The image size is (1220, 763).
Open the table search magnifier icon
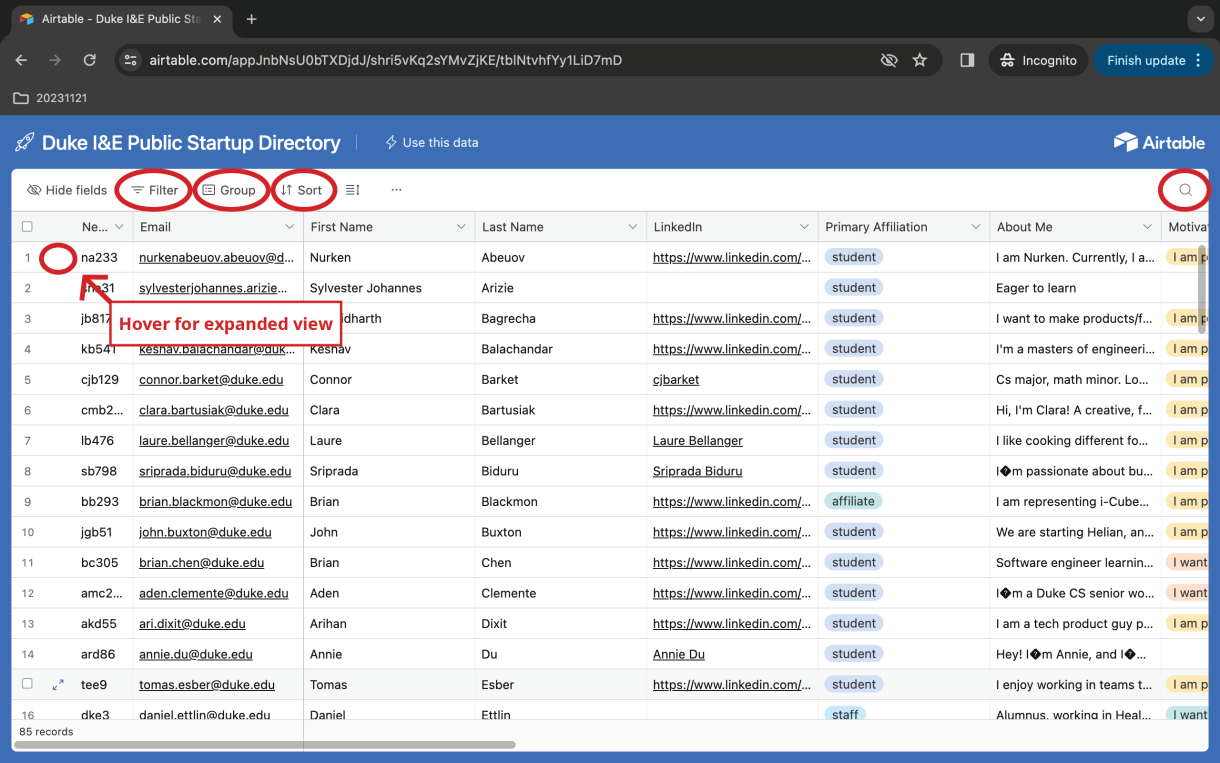[1185, 190]
